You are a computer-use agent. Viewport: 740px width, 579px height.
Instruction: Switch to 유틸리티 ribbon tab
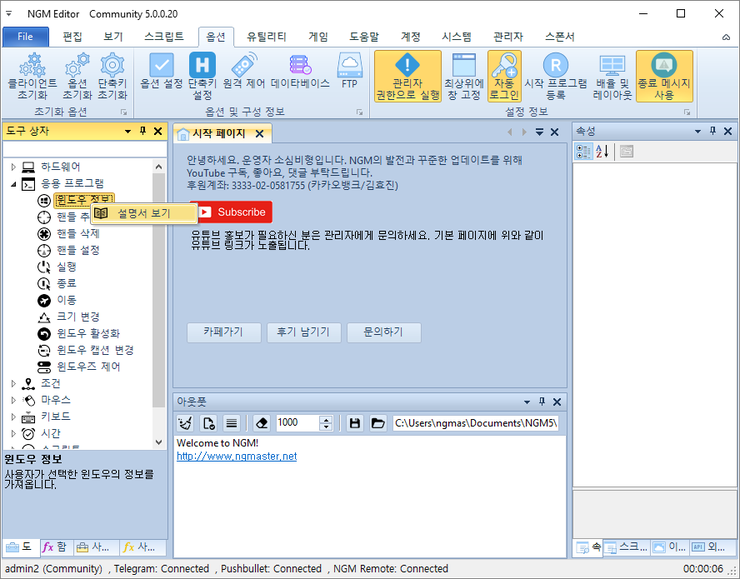coord(266,37)
